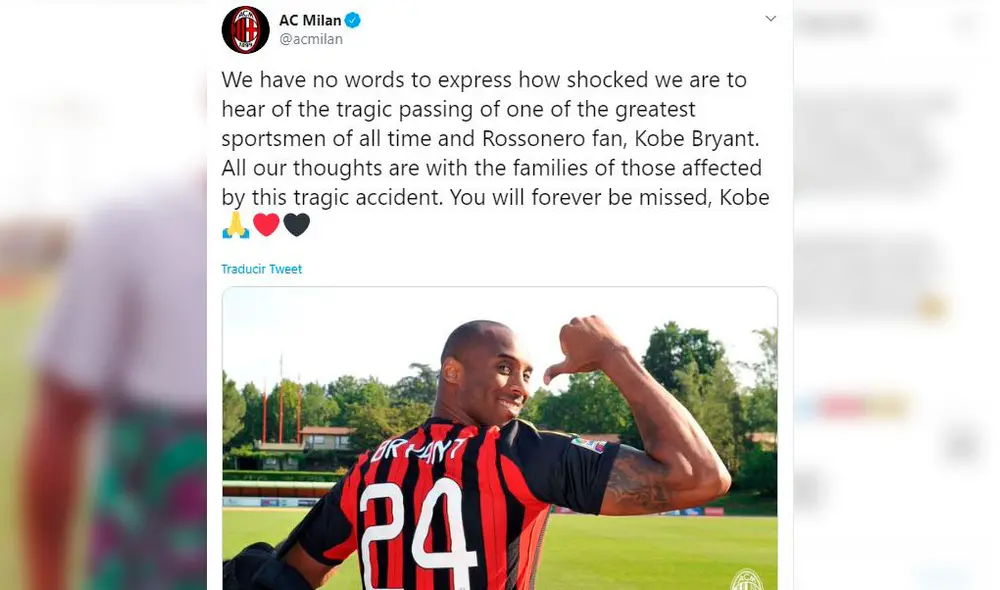This screenshot has height=590, width=1000.
Task: Click the Traducir Tweet link
Action: [x=261, y=268]
